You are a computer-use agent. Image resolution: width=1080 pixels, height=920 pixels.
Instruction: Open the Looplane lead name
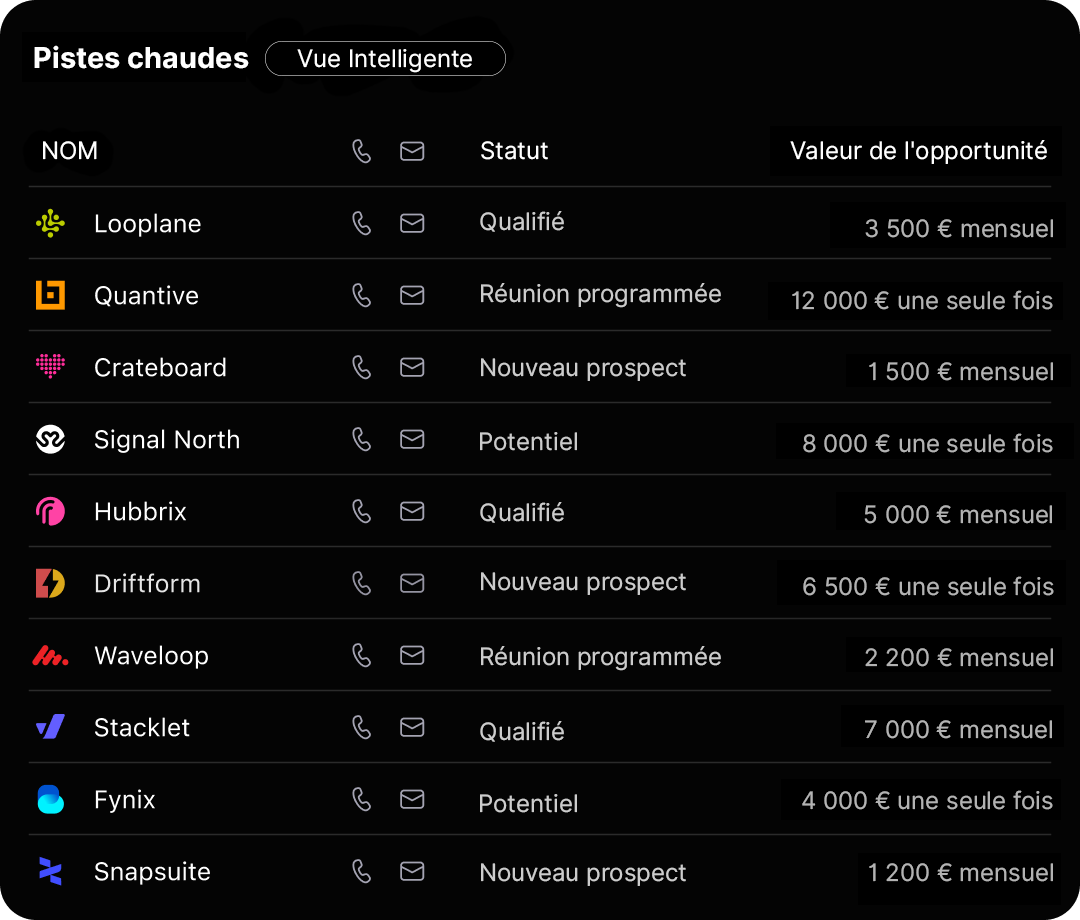coord(147,224)
